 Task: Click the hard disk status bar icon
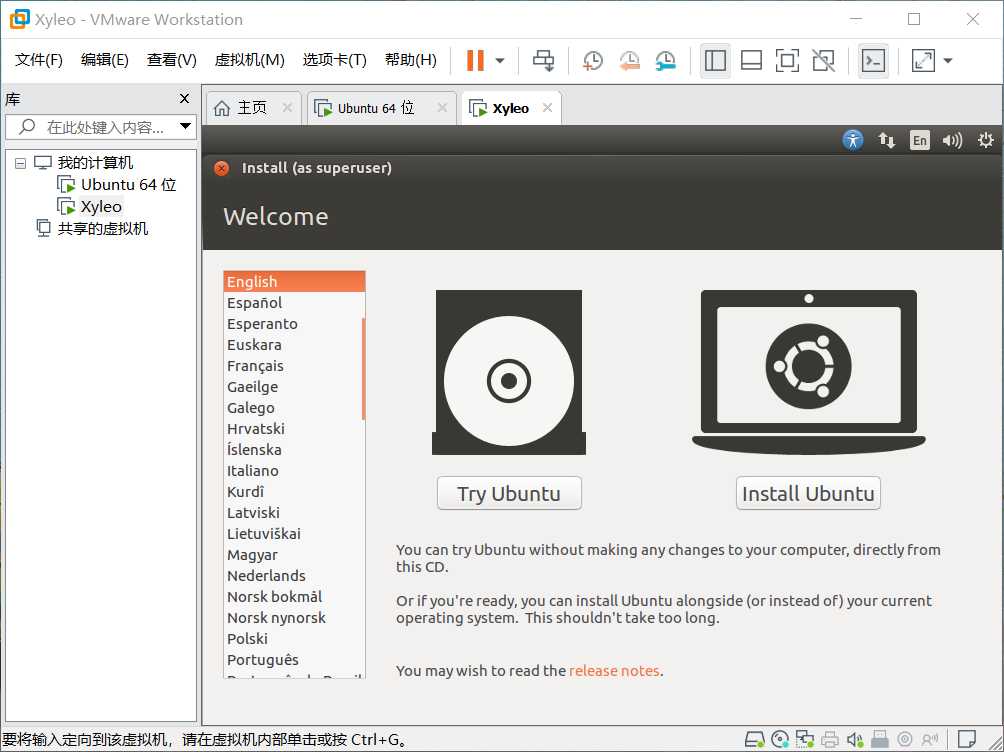click(755, 740)
